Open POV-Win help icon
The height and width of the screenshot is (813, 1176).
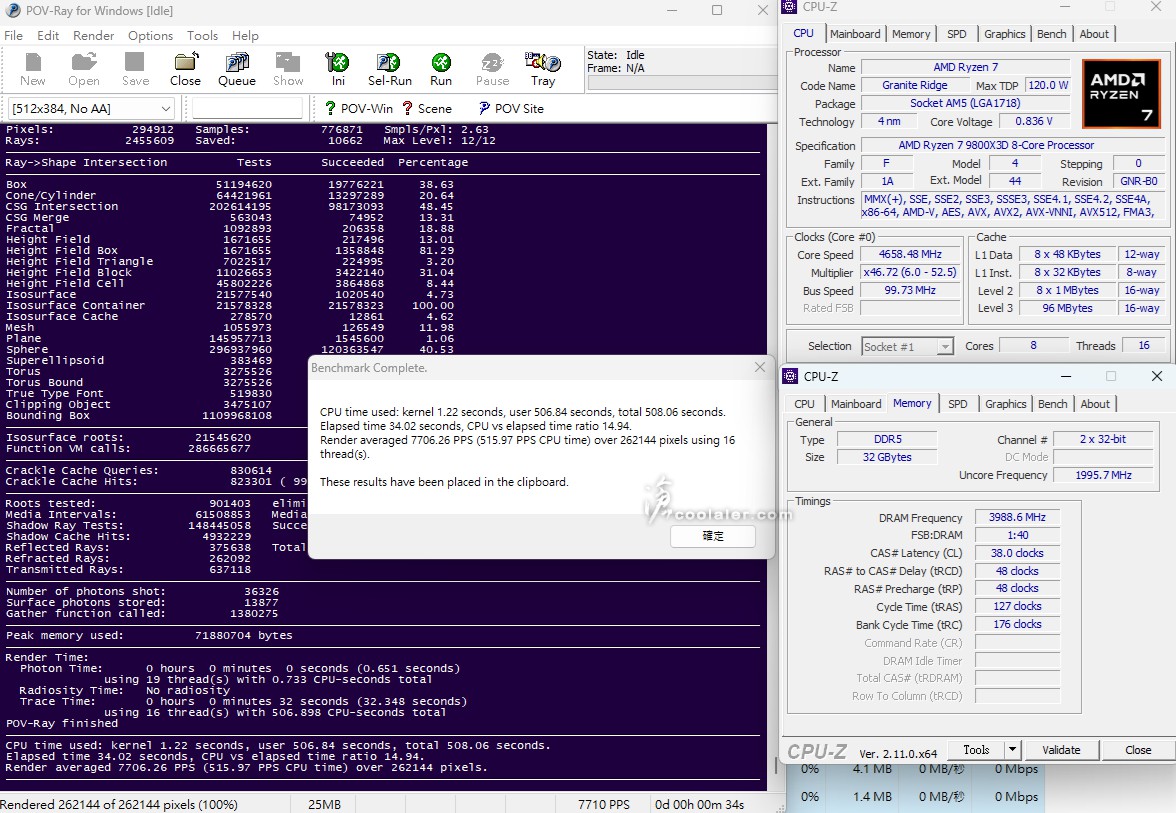pyautogui.click(x=358, y=109)
